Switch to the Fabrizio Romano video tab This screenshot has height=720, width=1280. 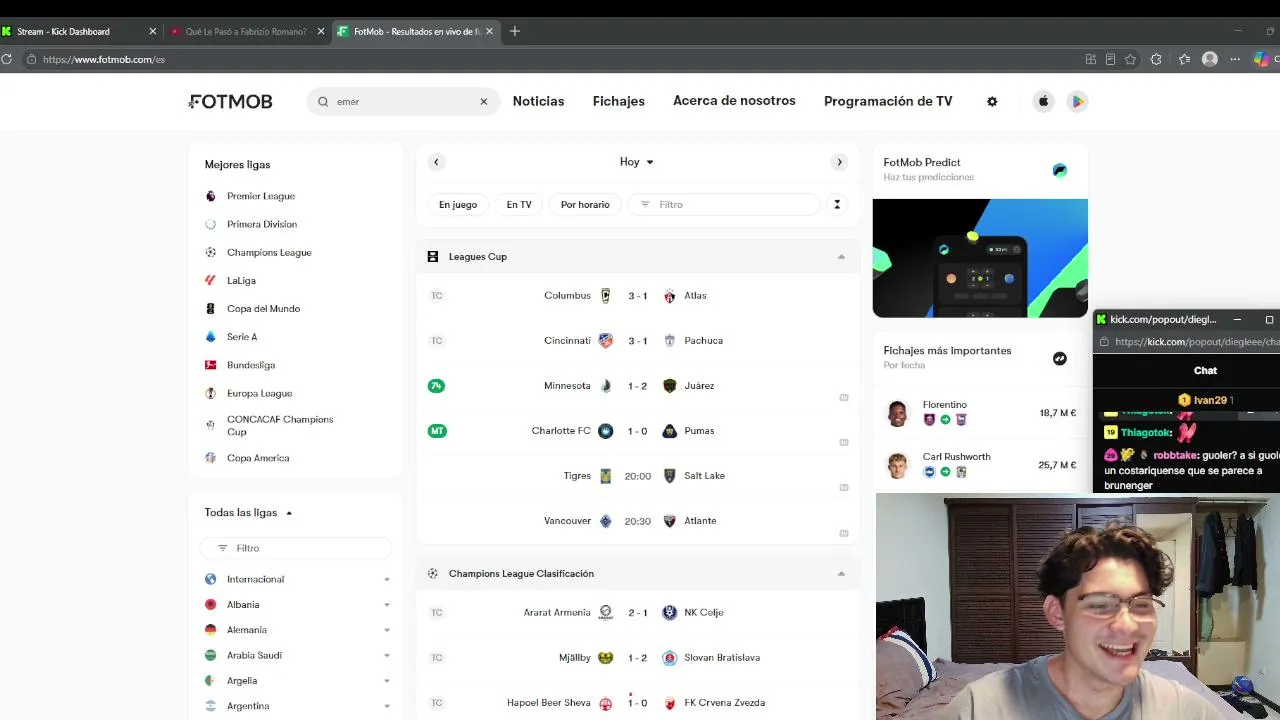pyautogui.click(x=246, y=31)
